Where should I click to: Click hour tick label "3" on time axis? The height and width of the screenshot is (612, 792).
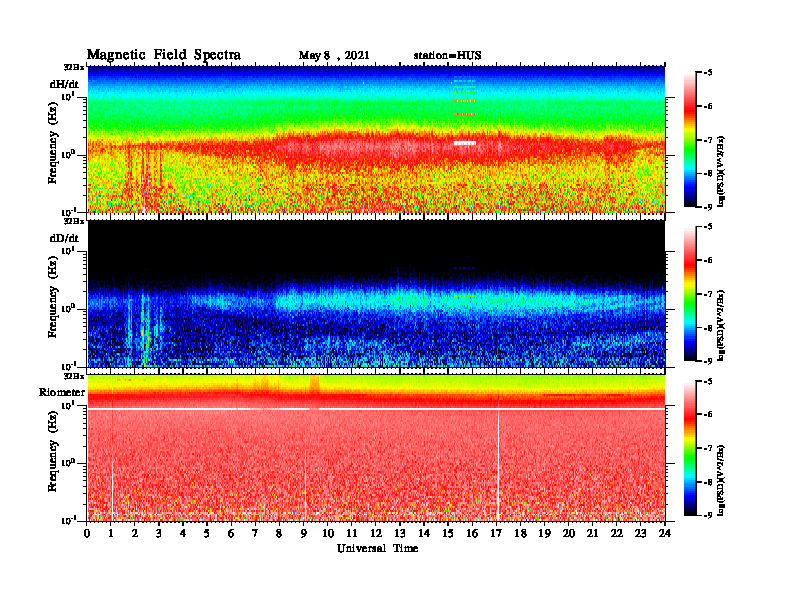(159, 534)
